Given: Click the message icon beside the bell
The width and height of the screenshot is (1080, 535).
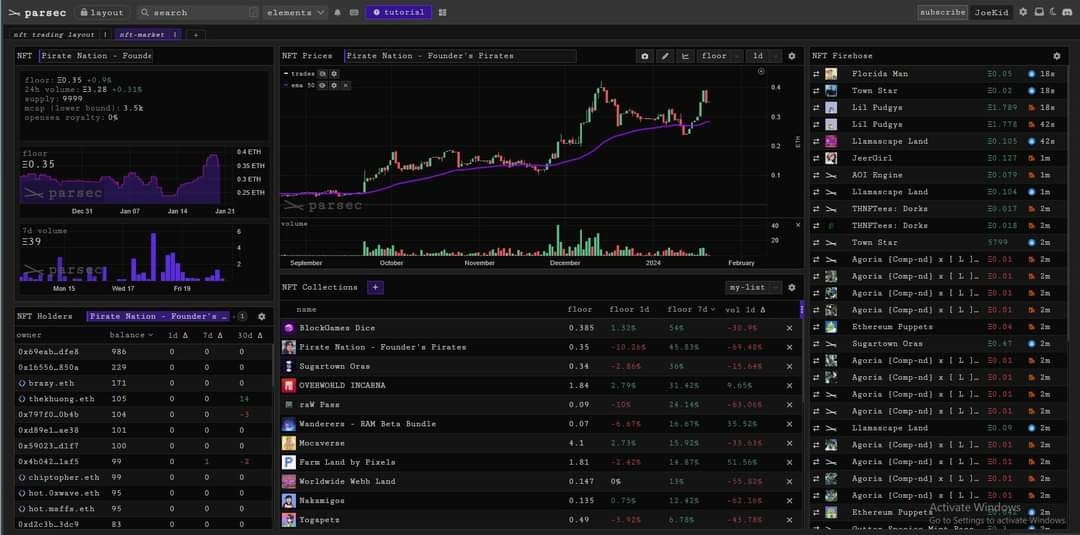Looking at the screenshot, I should pyautogui.click(x=354, y=12).
